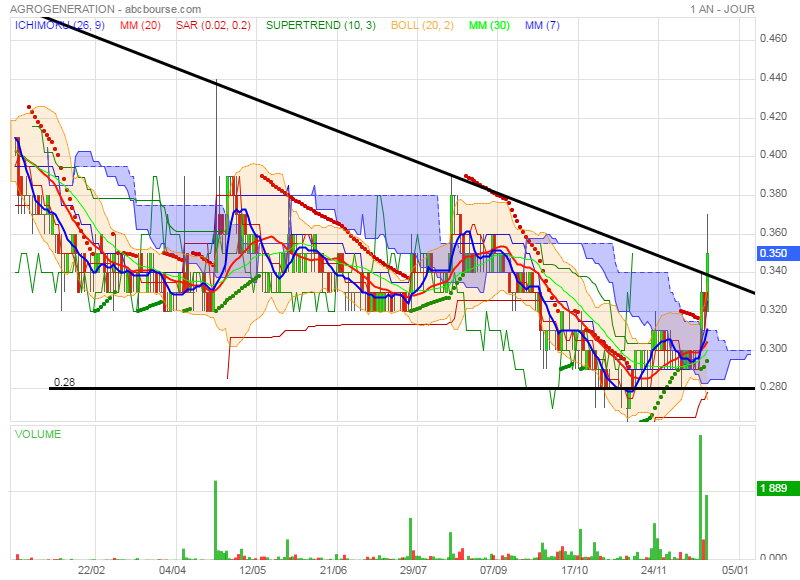Screen dimensions: 800x580
Task: Click the 12/05 date axis label
Action: coord(253,570)
